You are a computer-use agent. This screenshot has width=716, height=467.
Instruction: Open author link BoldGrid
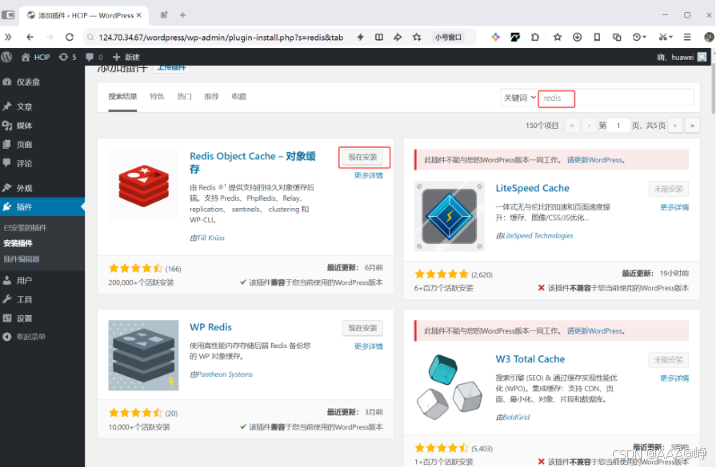pos(516,417)
